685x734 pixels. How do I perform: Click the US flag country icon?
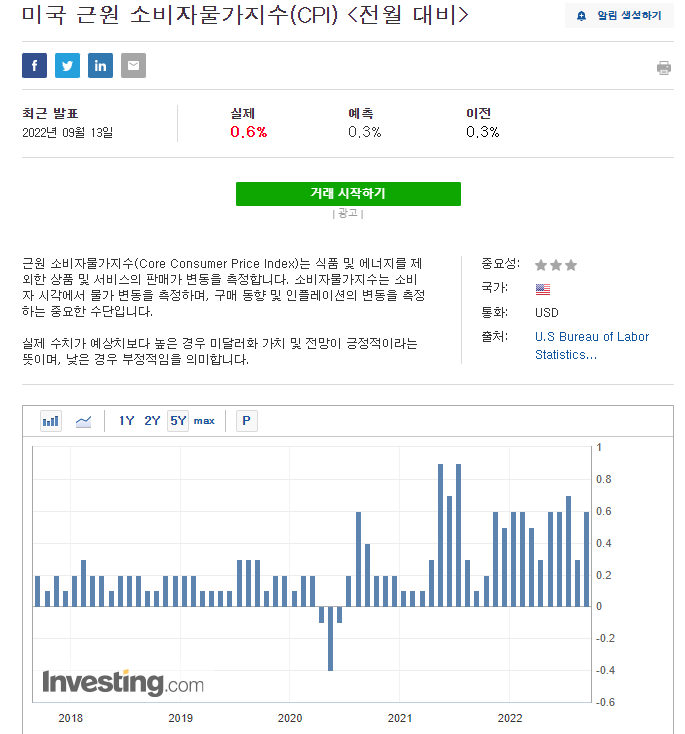[x=543, y=289]
